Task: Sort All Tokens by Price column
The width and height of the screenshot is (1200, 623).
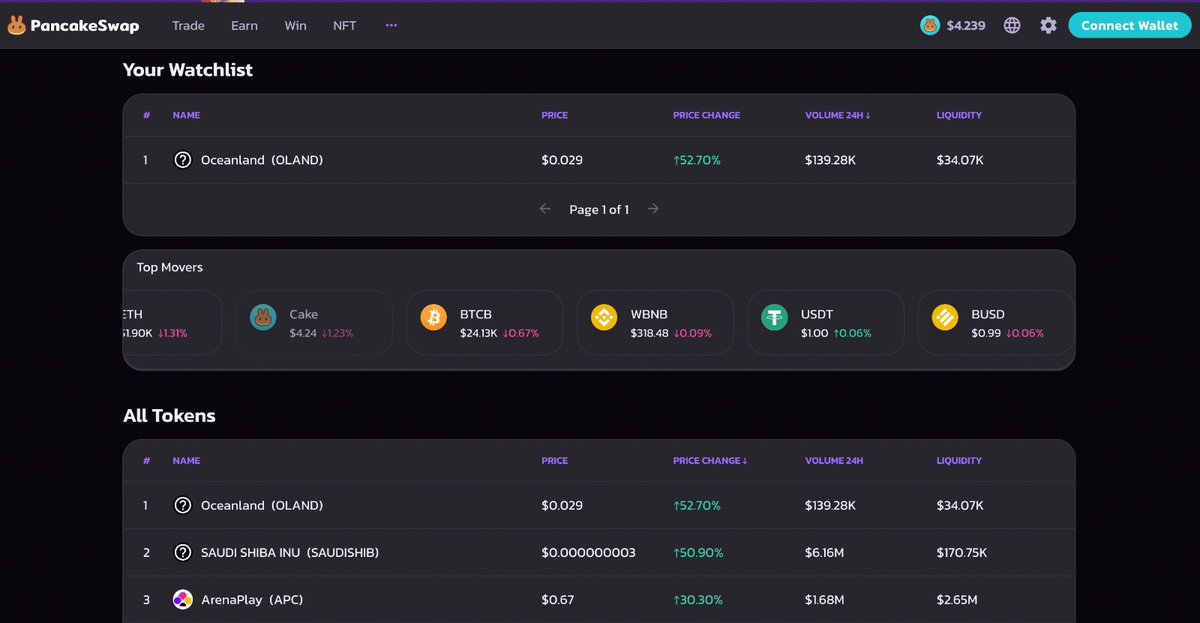Action: [x=554, y=461]
